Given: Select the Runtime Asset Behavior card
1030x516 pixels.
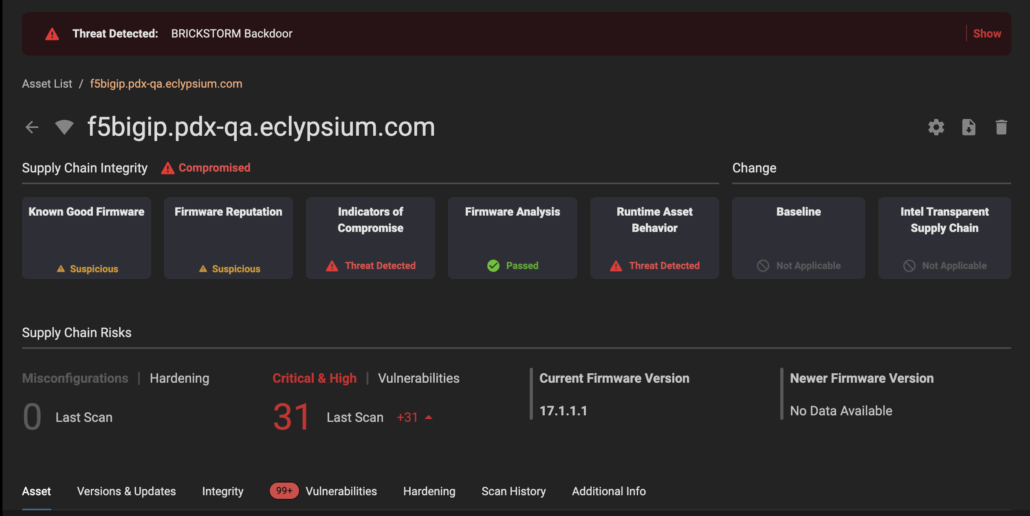Looking at the screenshot, I should tap(654, 237).
